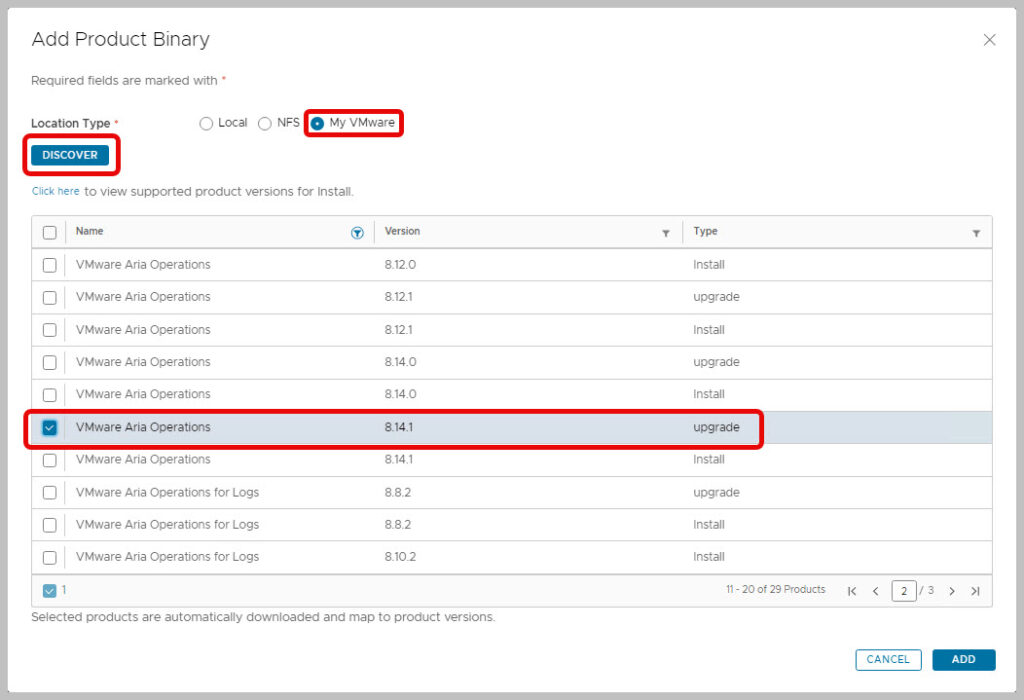Viewport: 1024px width, 700px height.
Task: Open the Version column filter icon
Action: pyautogui.click(x=666, y=233)
